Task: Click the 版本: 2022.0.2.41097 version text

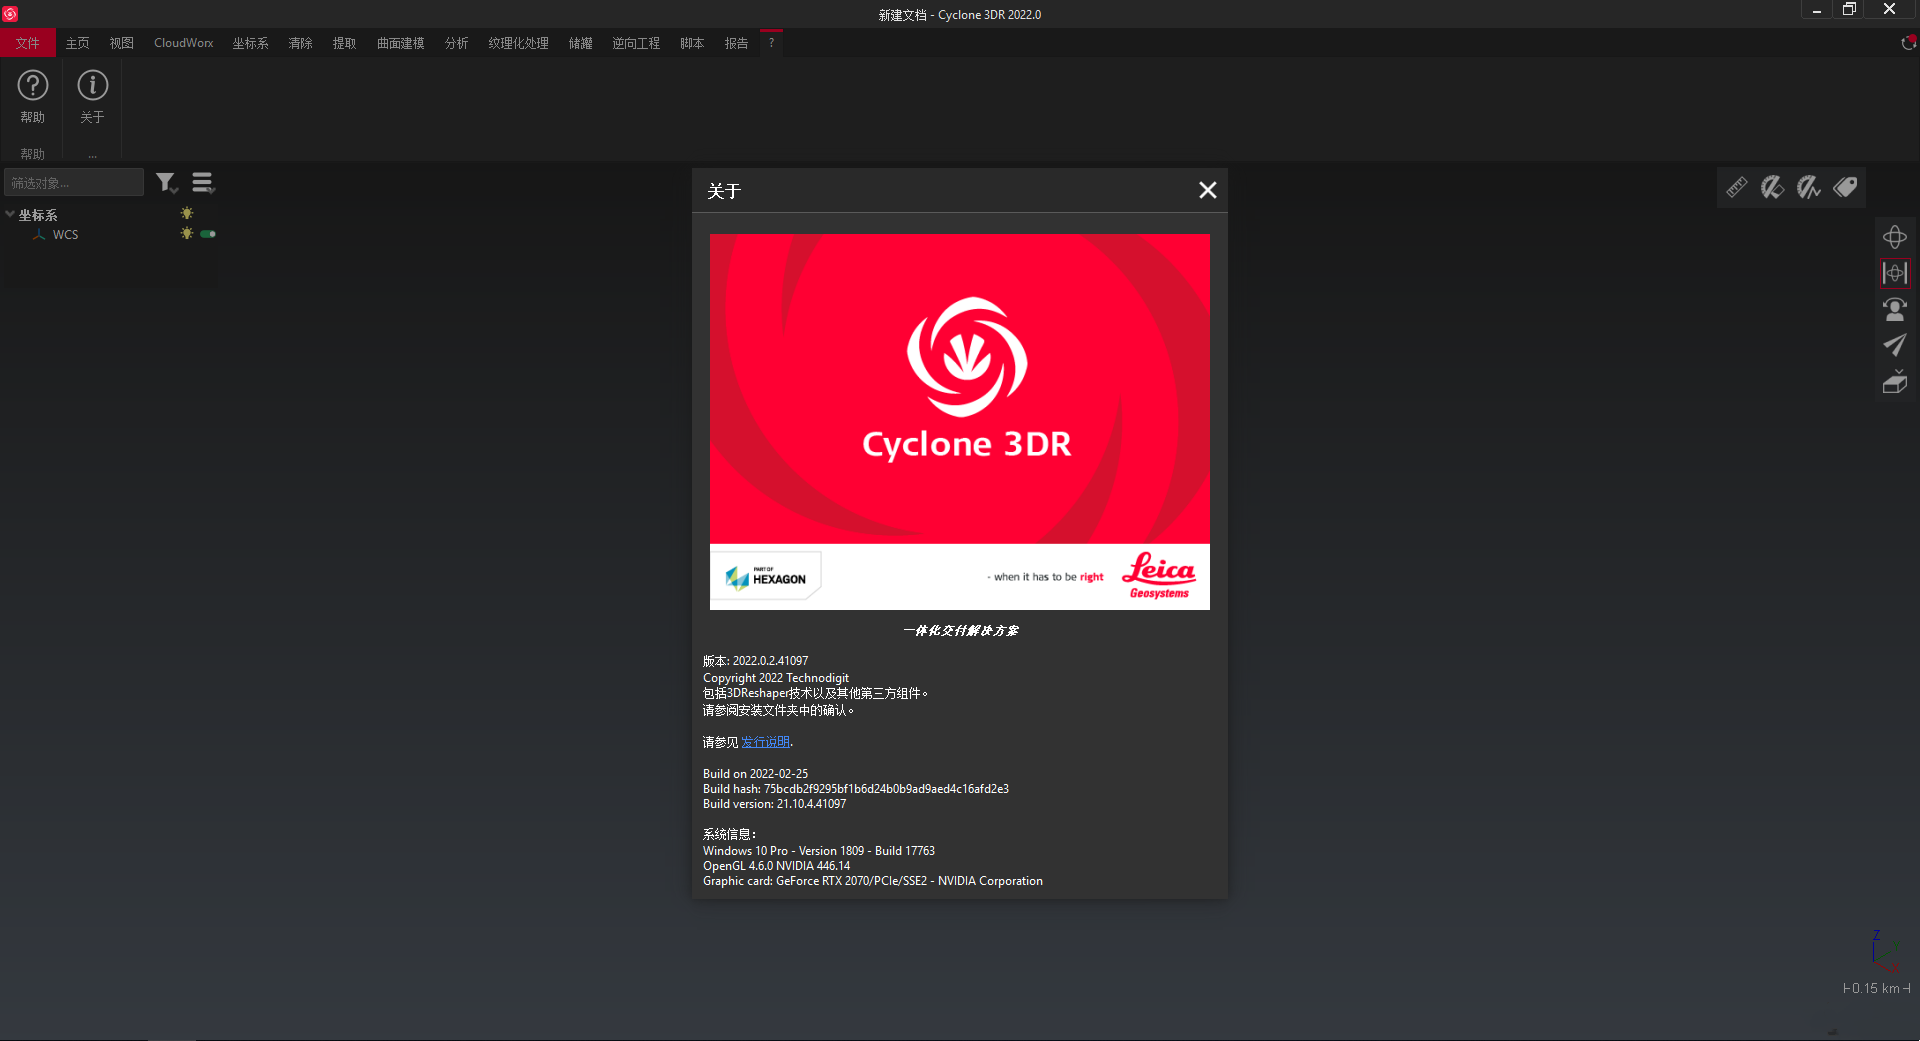Action: tap(756, 661)
